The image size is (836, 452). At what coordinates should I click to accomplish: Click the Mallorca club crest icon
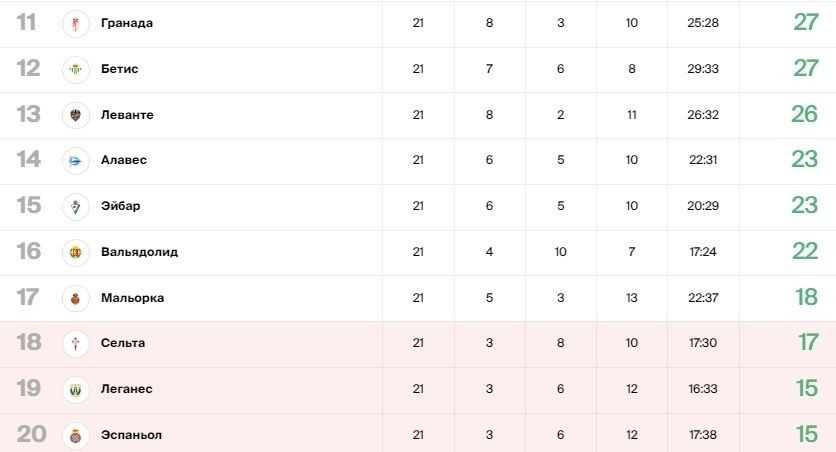(x=75, y=298)
